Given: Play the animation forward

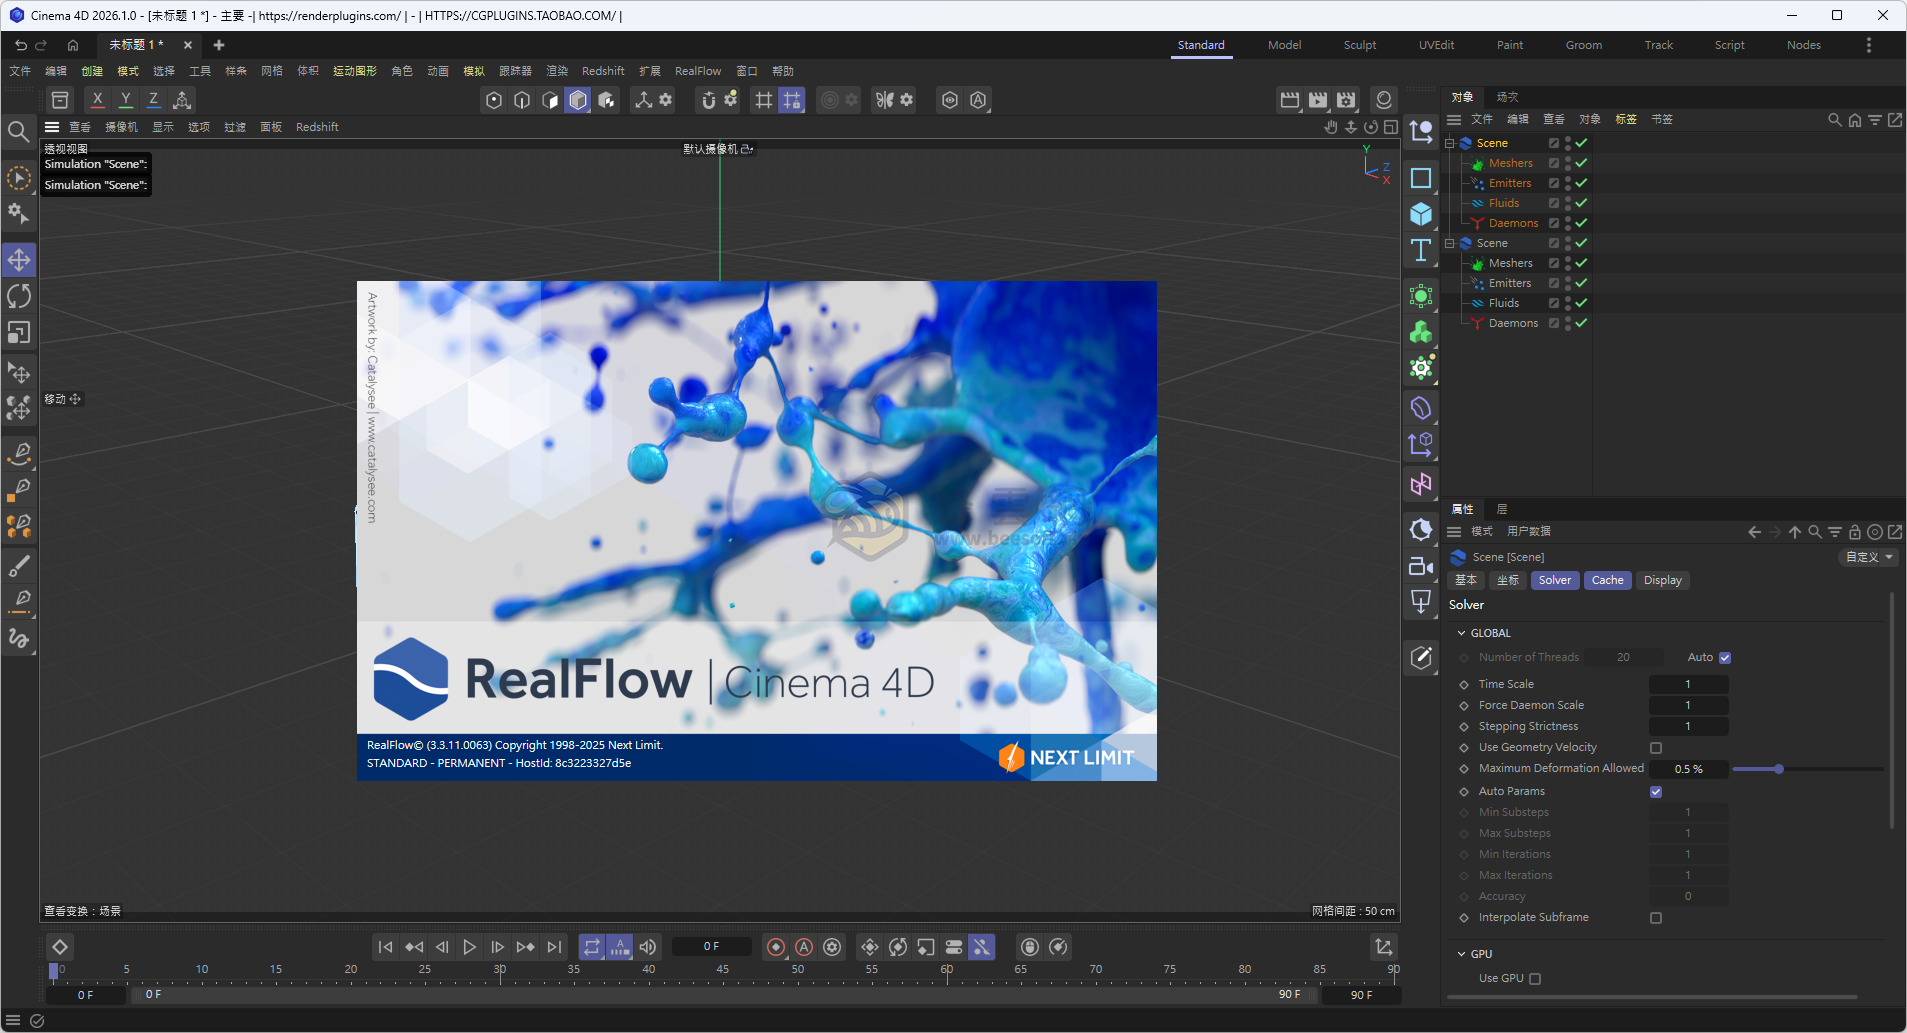Looking at the screenshot, I should (x=469, y=947).
